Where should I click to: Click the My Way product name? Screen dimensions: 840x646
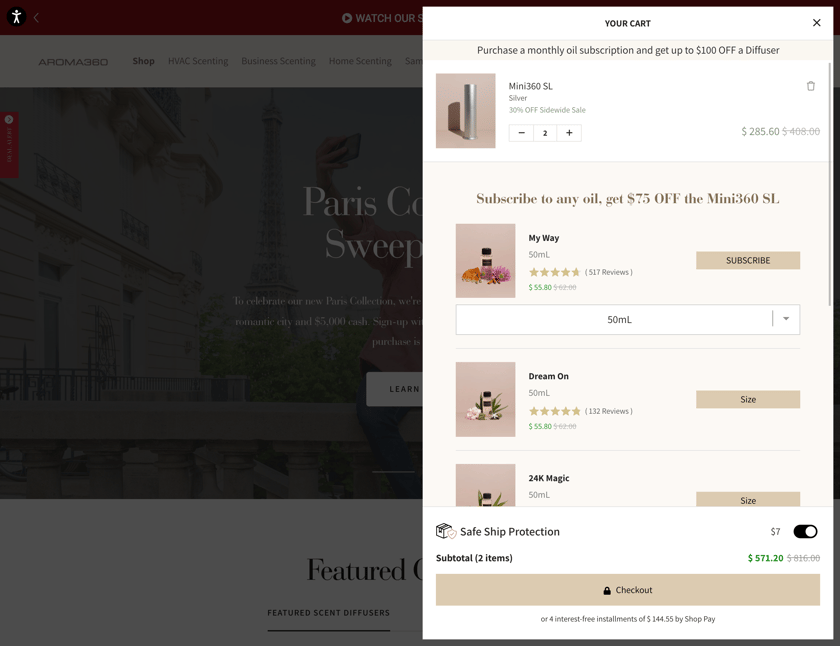(544, 238)
